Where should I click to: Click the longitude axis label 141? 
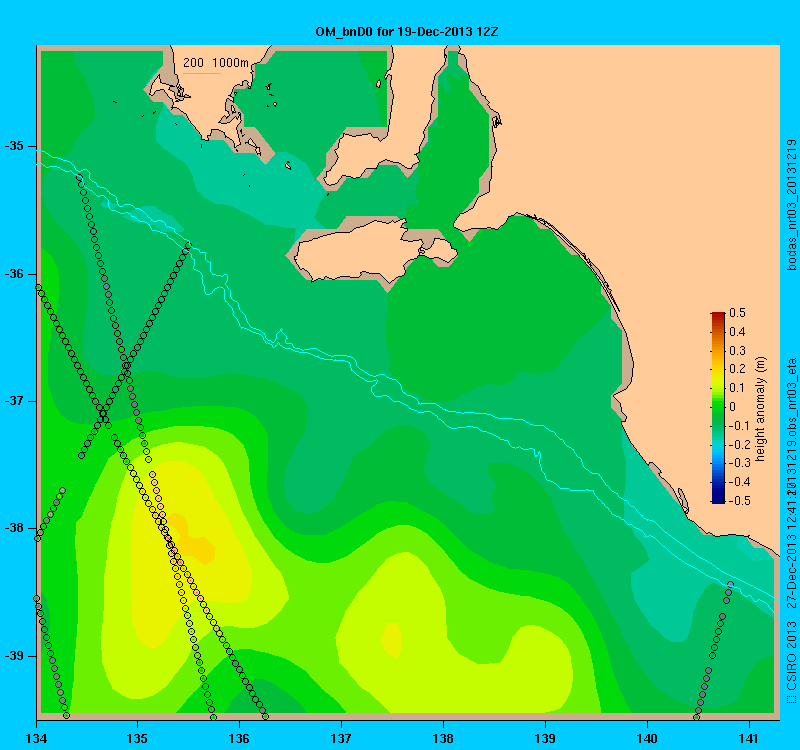click(x=749, y=738)
